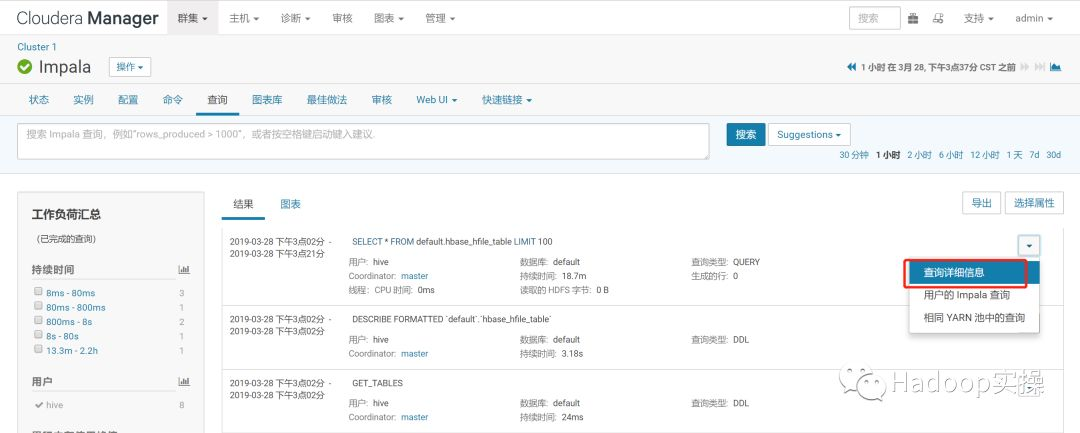Click the header 搜索 search input
This screenshot has height=433, width=1080.
pos(875,19)
